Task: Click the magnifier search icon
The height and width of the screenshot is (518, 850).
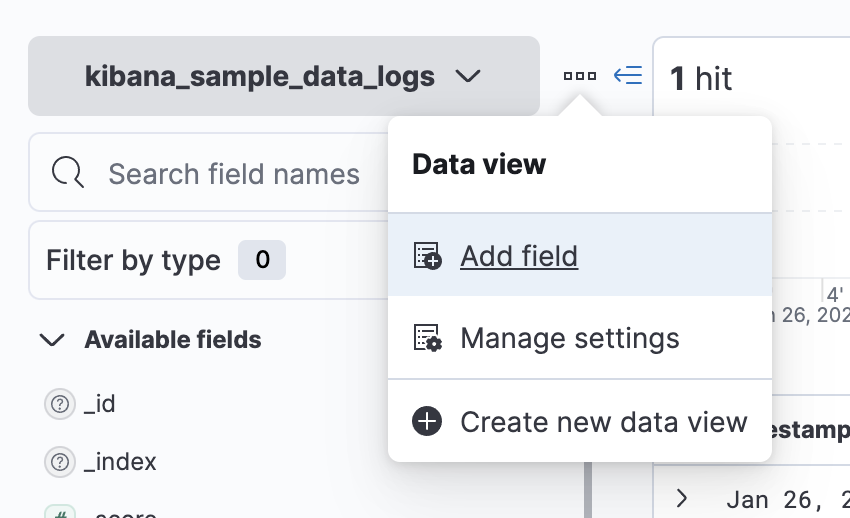Action: (x=68, y=173)
